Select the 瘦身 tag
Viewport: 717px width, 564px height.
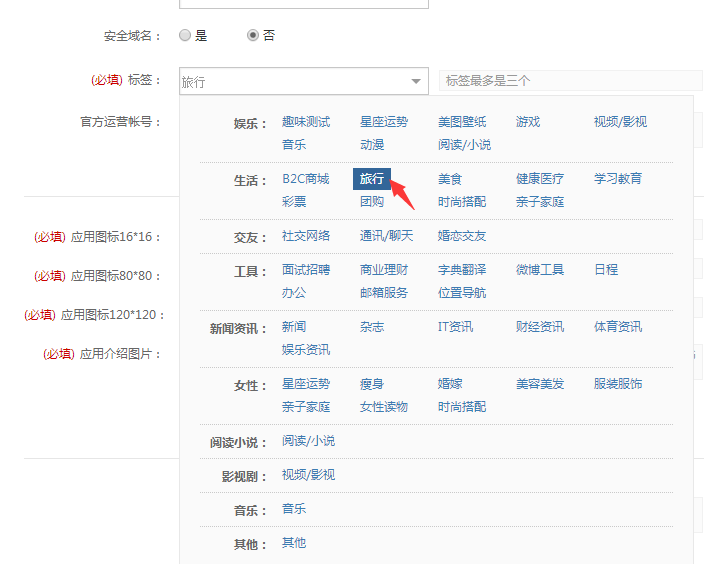tap(372, 384)
